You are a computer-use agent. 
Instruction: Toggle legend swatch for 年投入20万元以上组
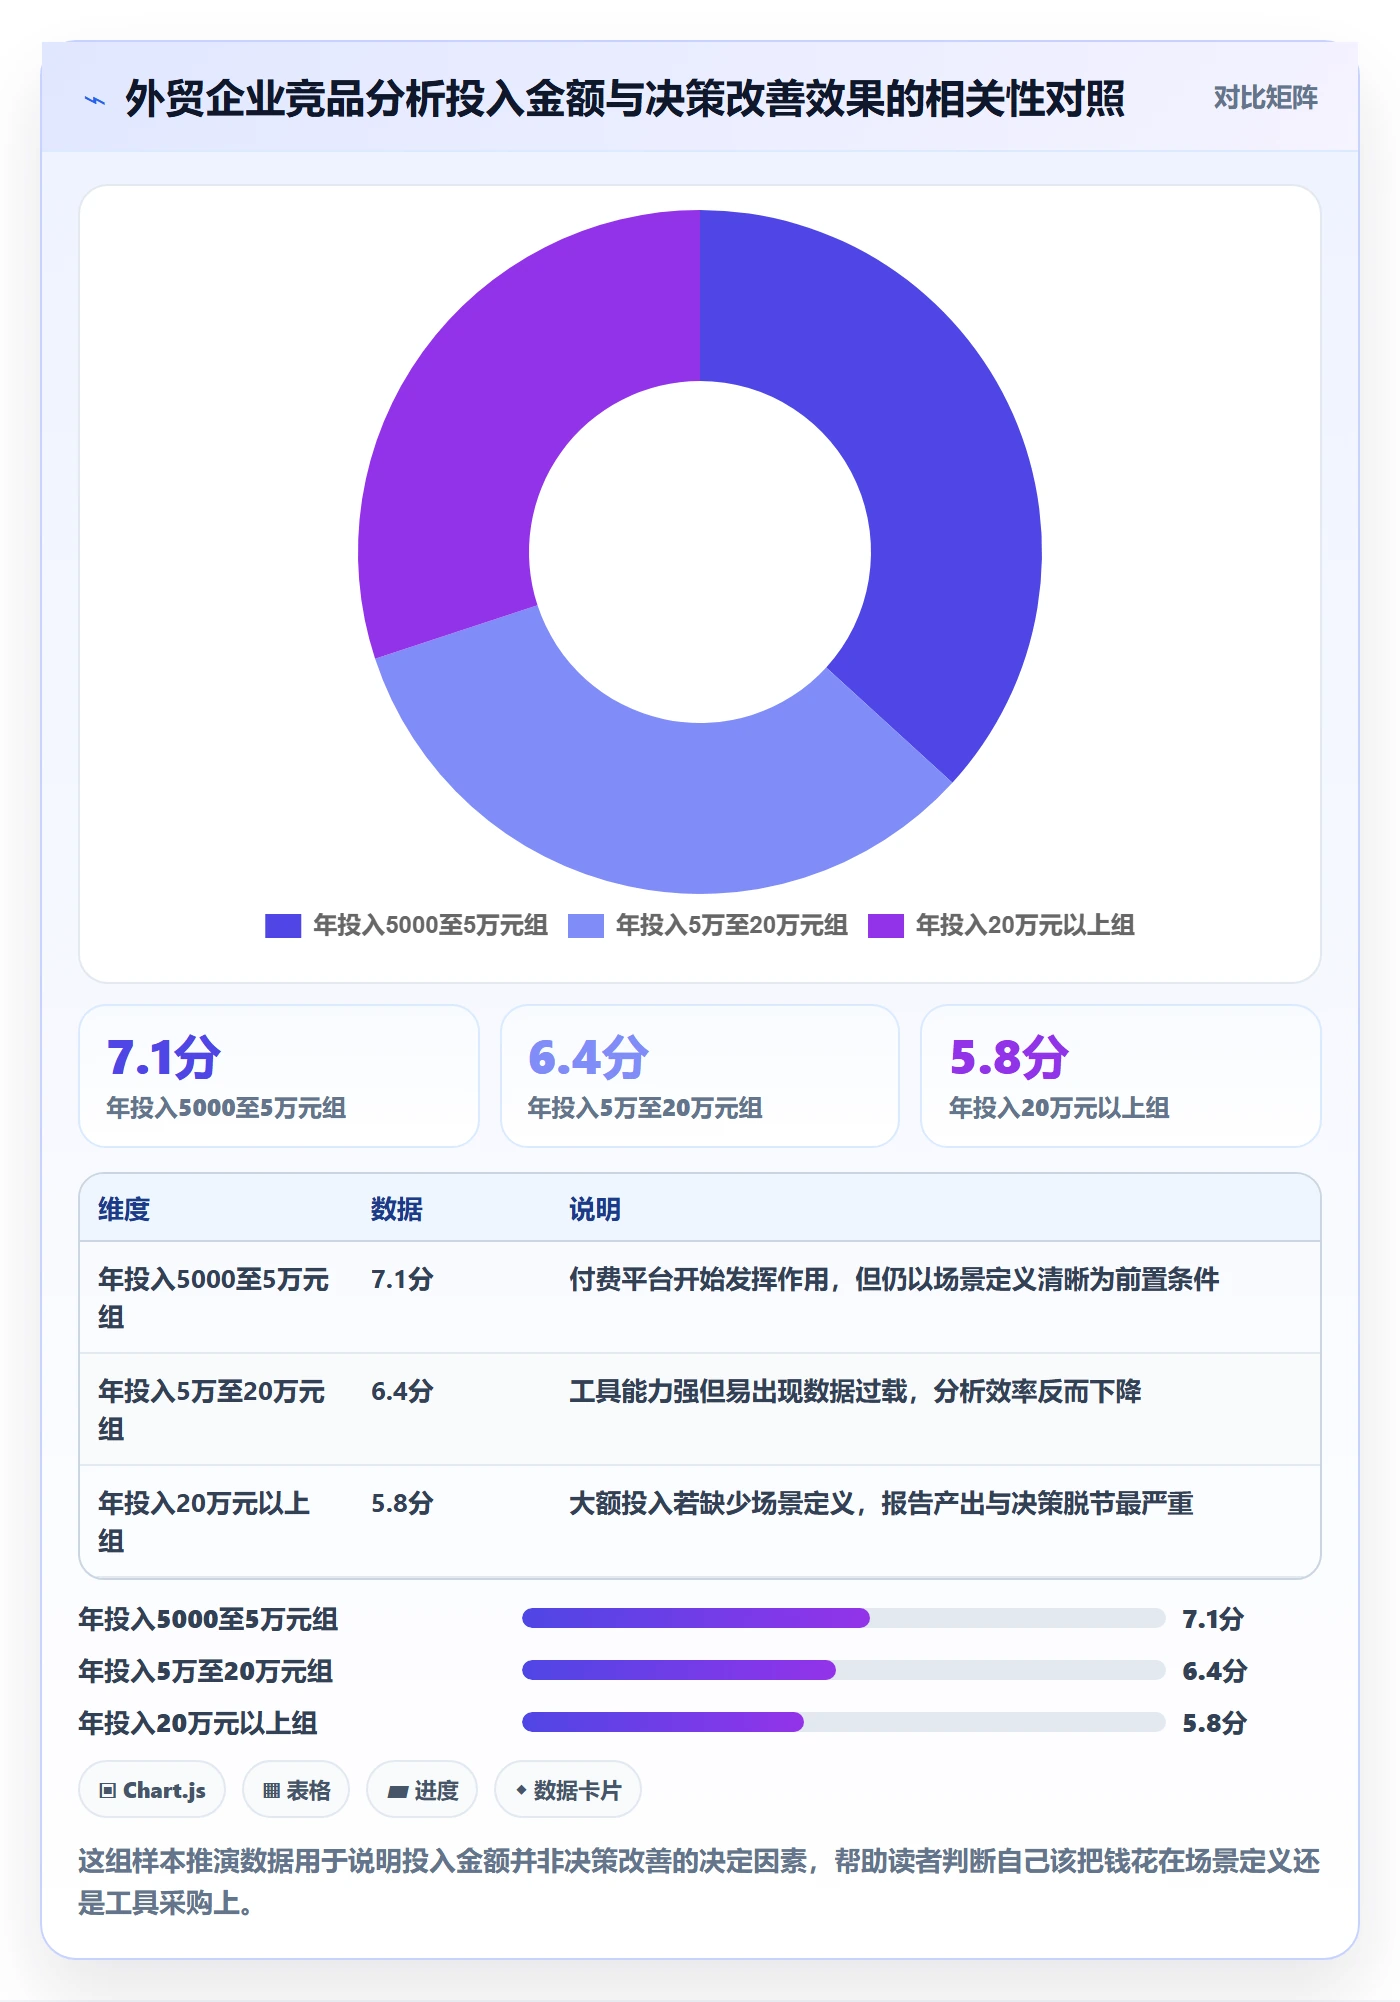pyautogui.click(x=886, y=926)
